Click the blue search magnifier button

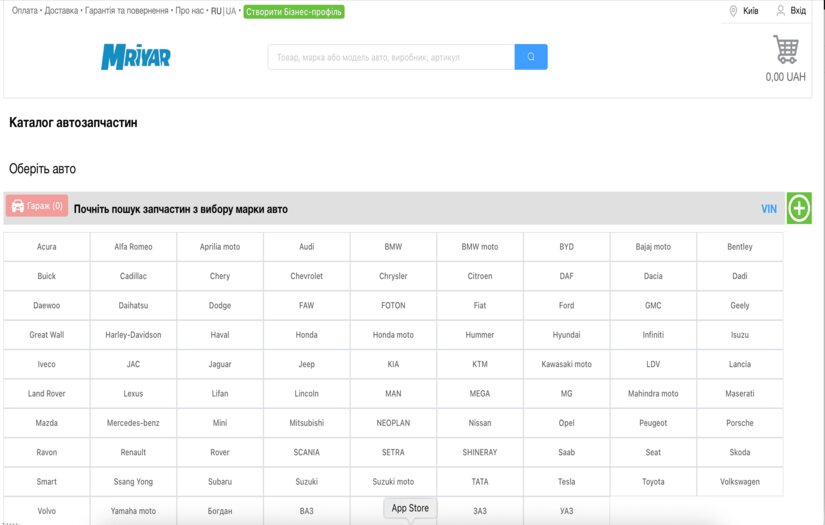point(530,57)
